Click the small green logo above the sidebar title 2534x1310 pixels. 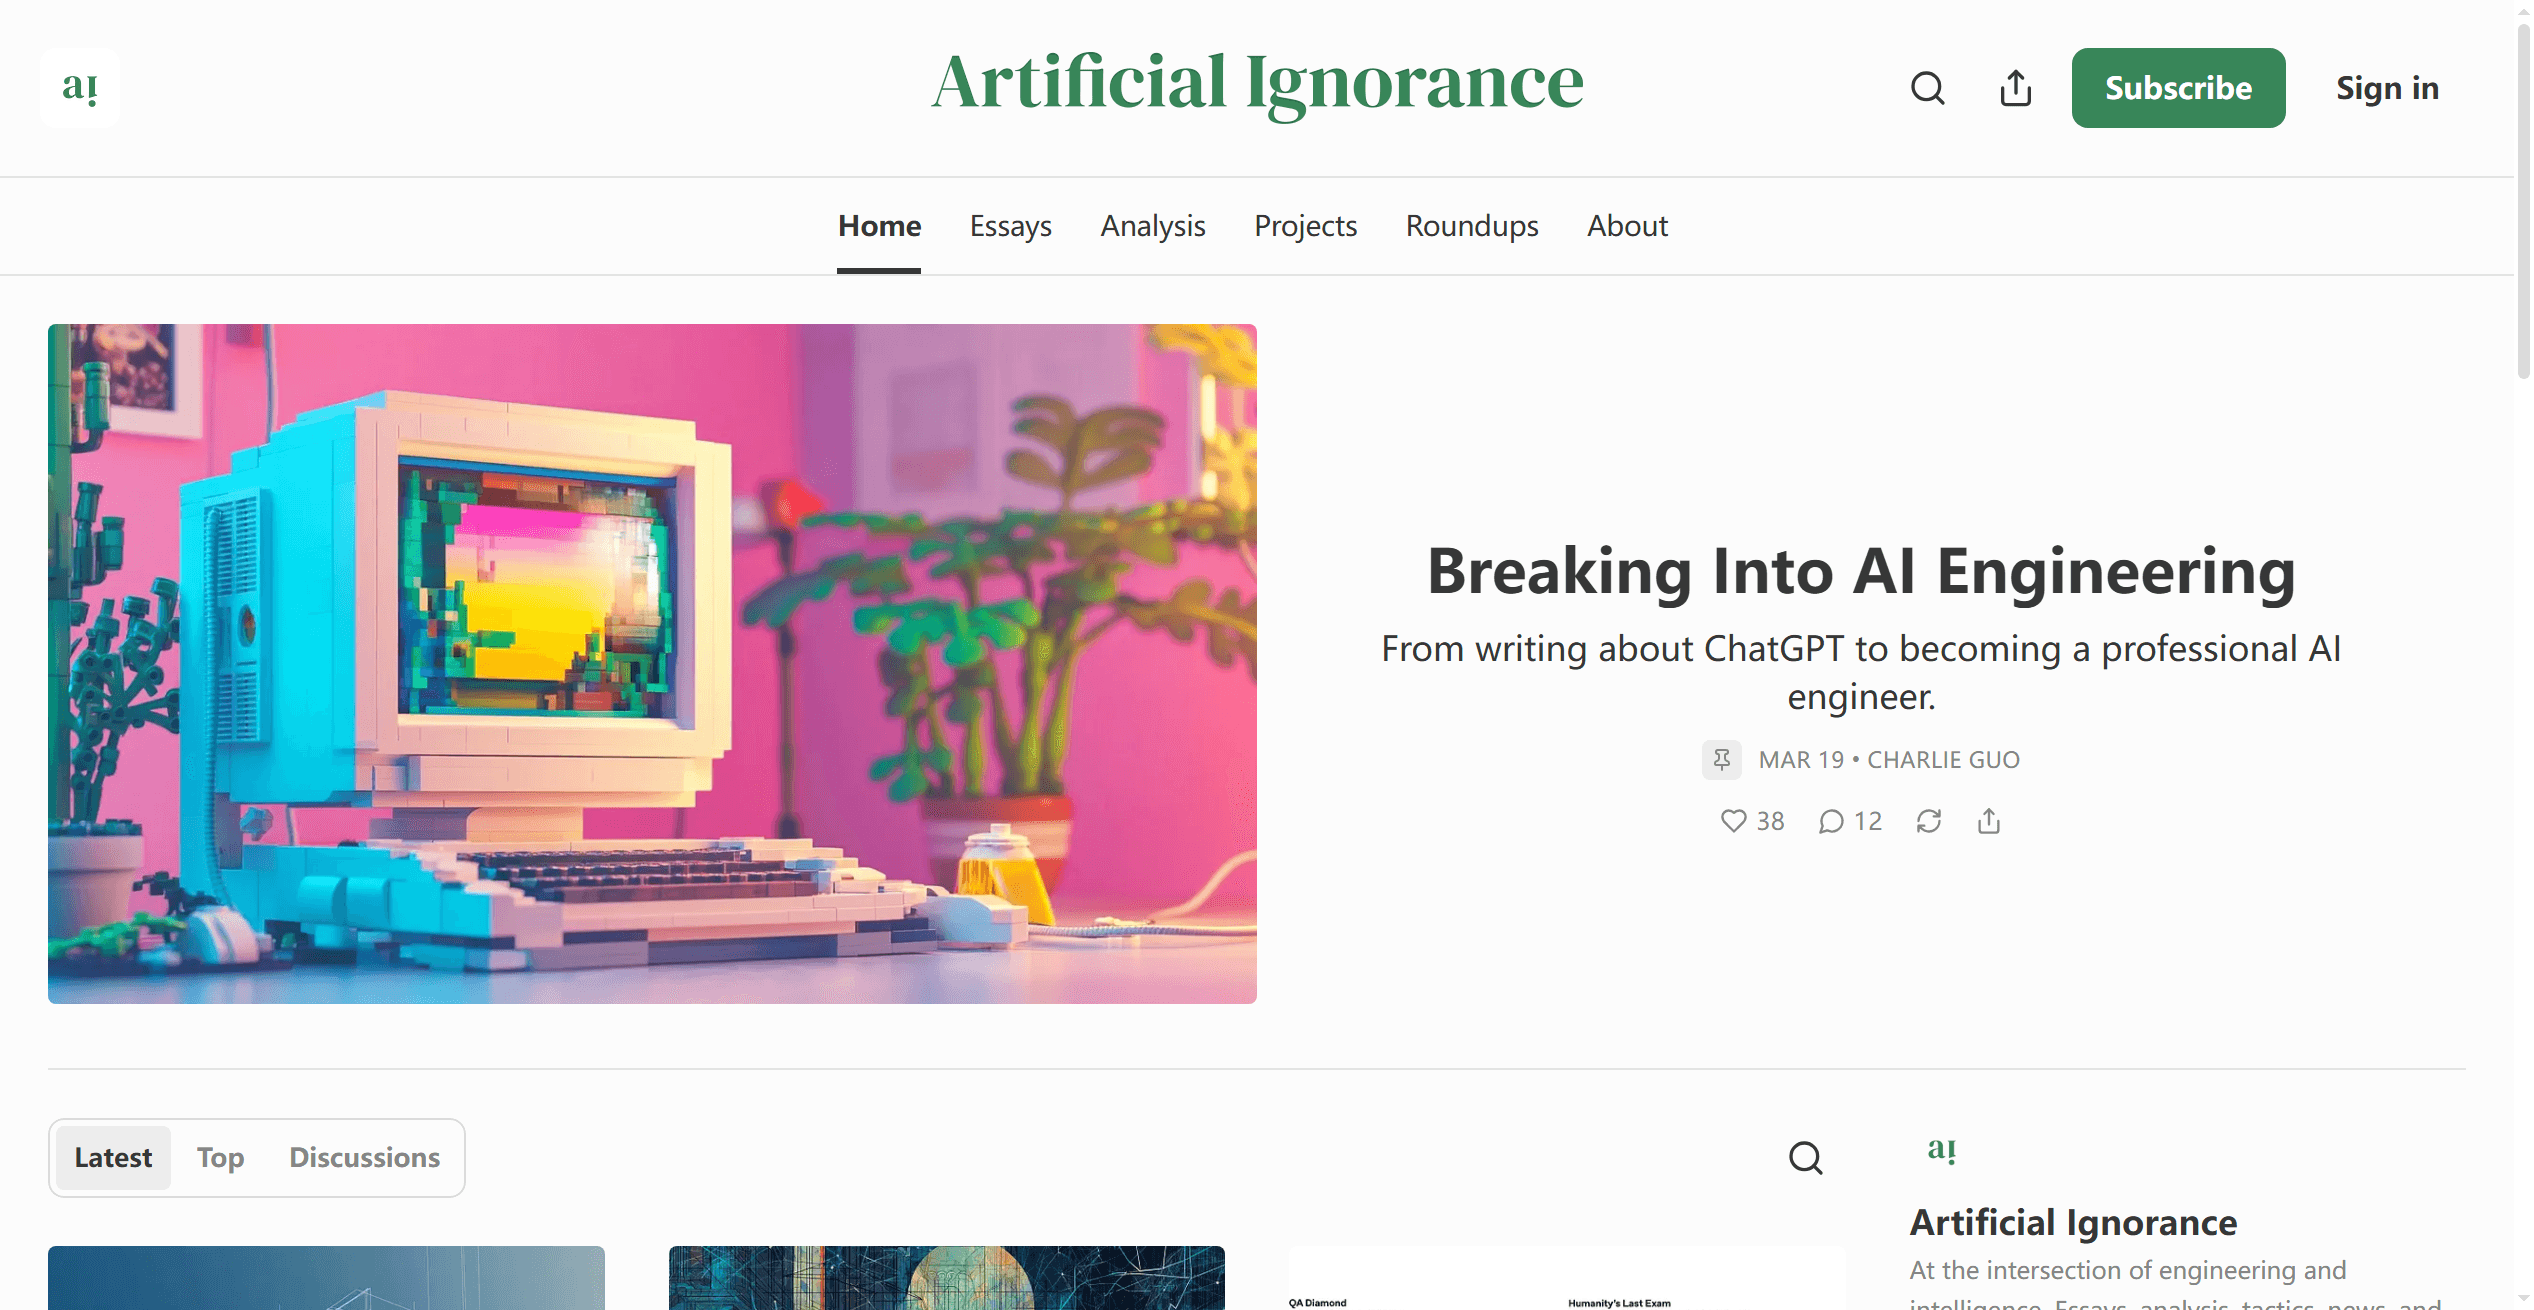coord(1941,1150)
